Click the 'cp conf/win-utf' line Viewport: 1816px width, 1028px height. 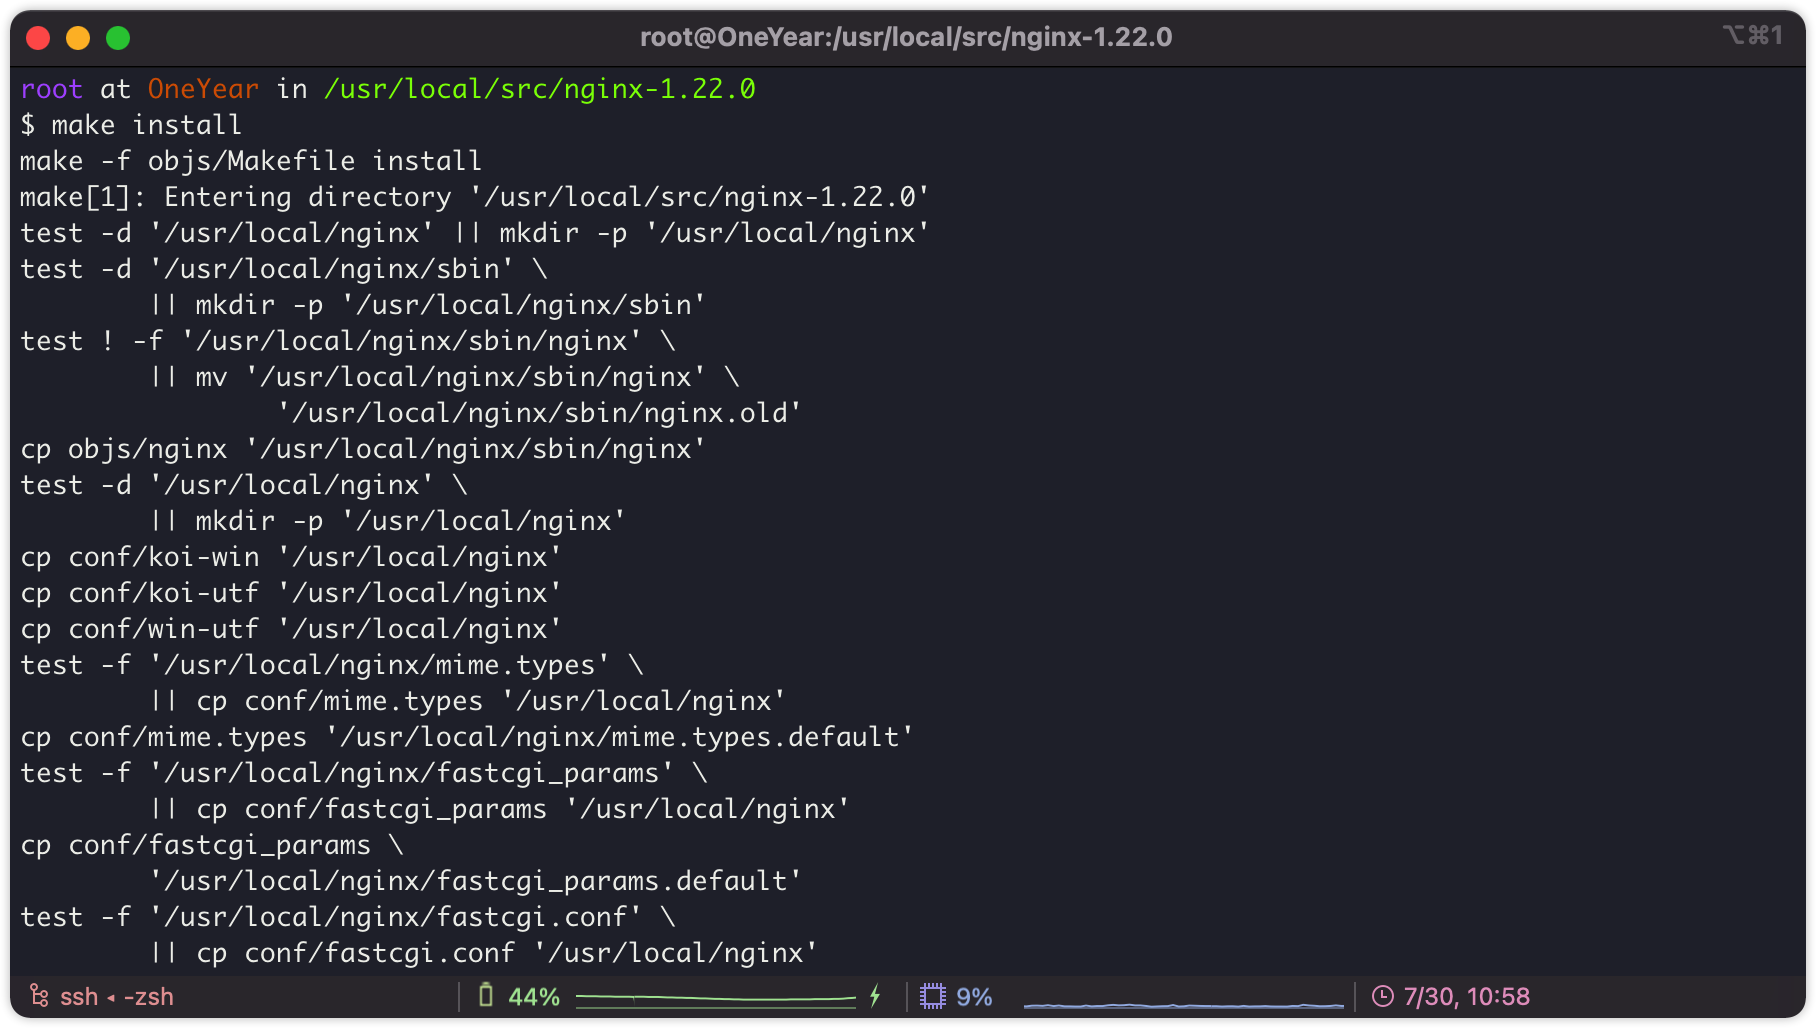point(291,629)
